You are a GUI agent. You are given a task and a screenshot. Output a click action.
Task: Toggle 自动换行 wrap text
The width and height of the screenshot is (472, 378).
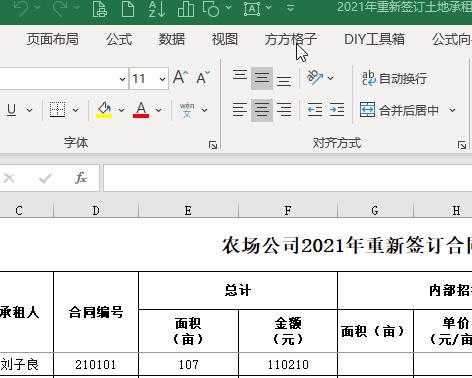coord(394,79)
